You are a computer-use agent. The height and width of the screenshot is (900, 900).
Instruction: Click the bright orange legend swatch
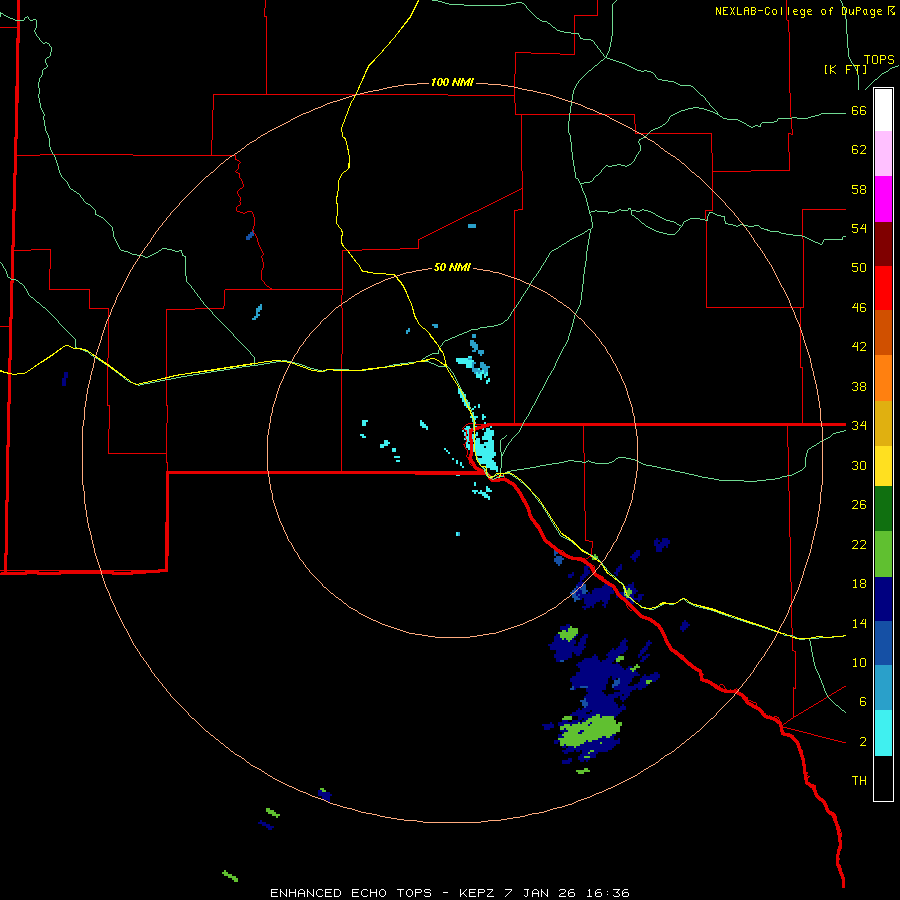tap(883, 378)
